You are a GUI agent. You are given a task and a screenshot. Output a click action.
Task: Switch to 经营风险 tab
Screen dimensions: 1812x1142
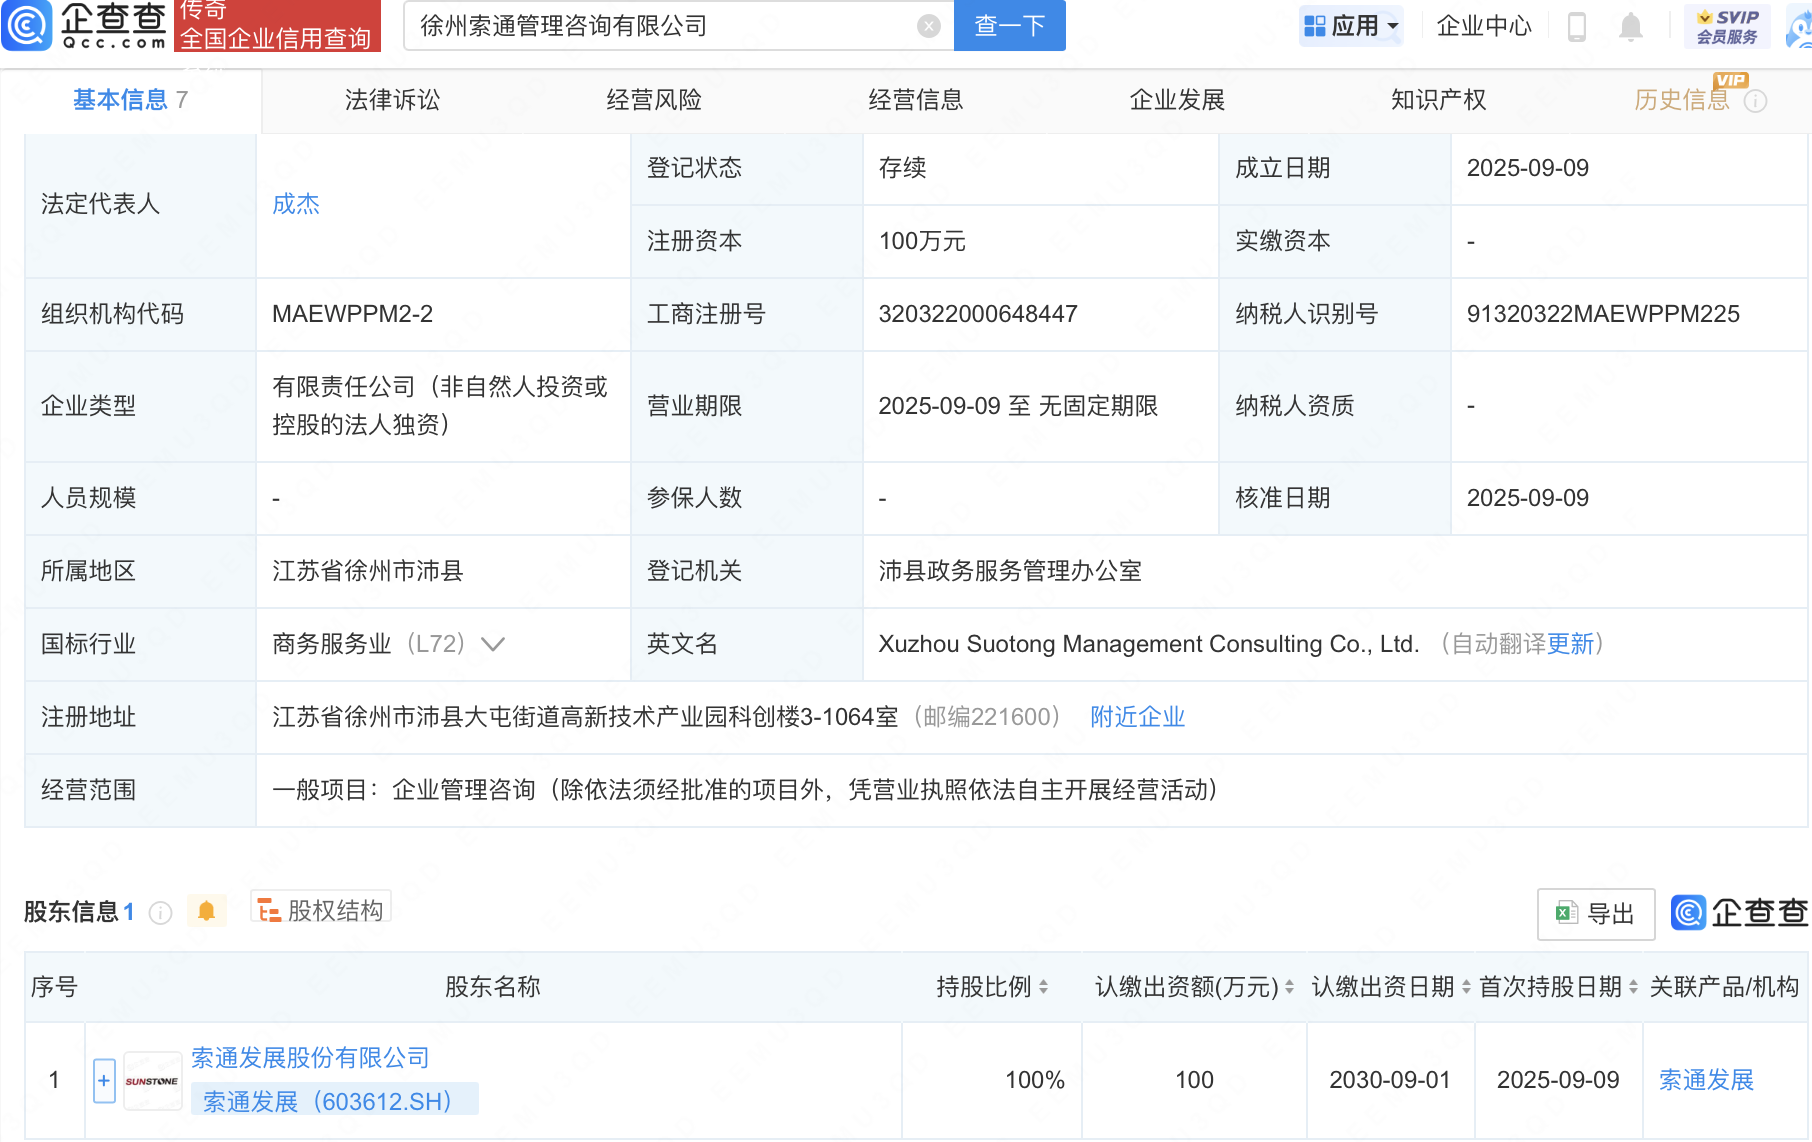point(655,100)
